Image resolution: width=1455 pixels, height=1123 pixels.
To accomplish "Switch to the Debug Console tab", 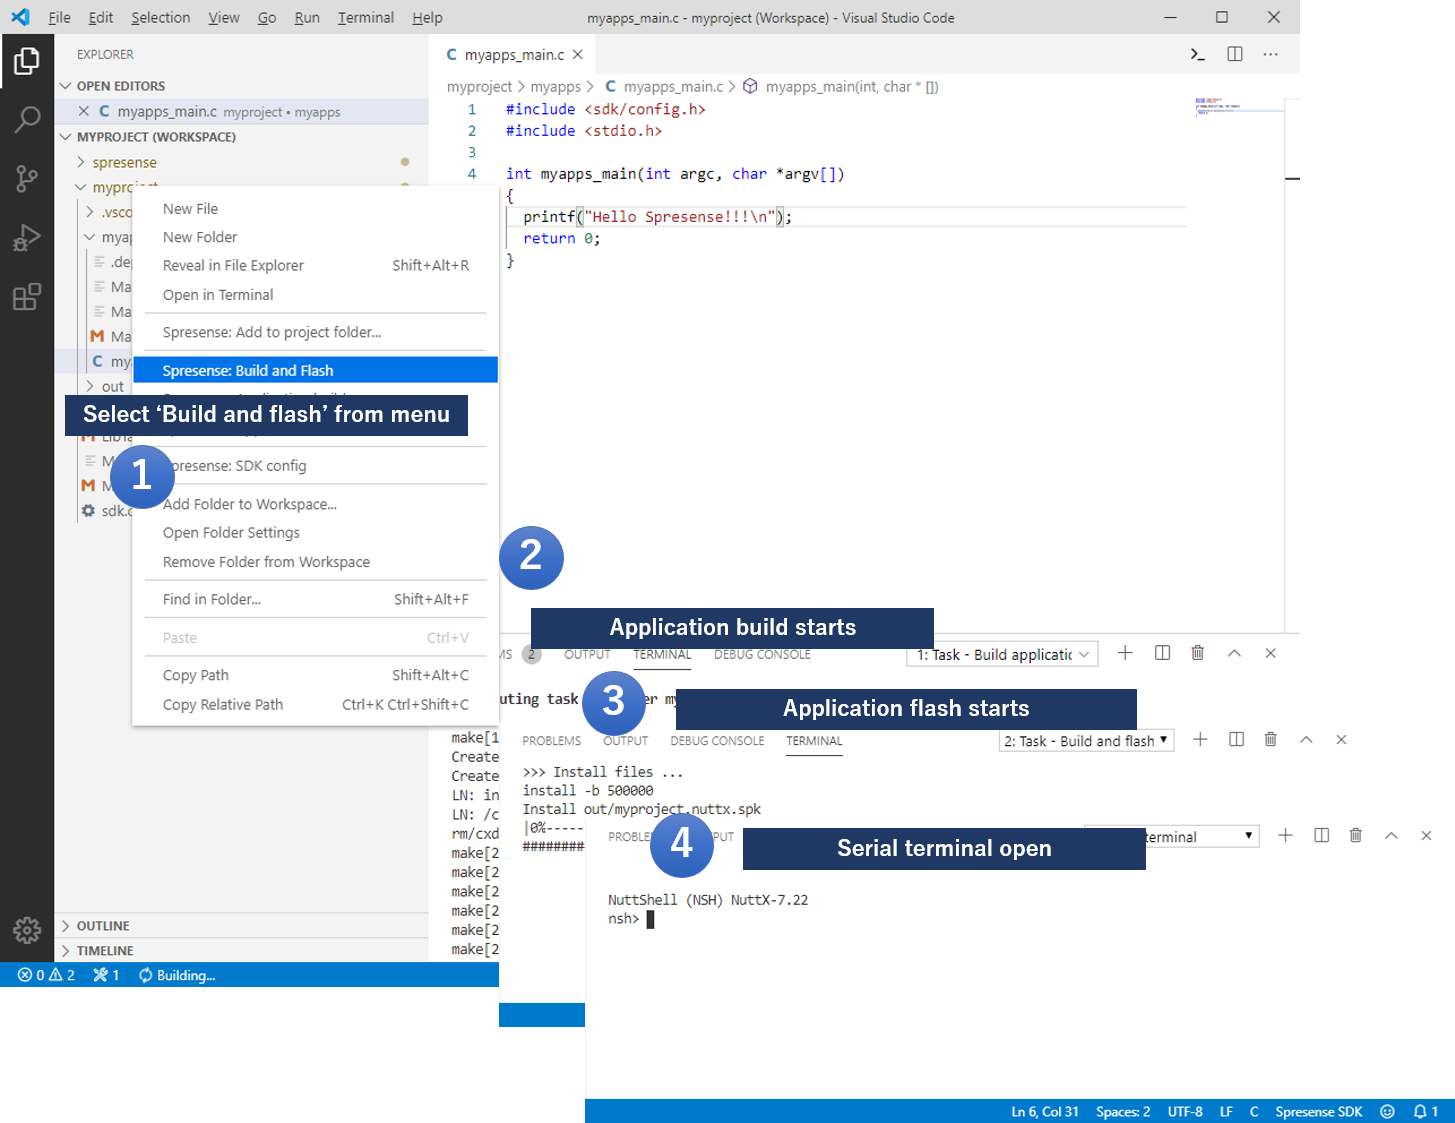I will click(x=717, y=741).
